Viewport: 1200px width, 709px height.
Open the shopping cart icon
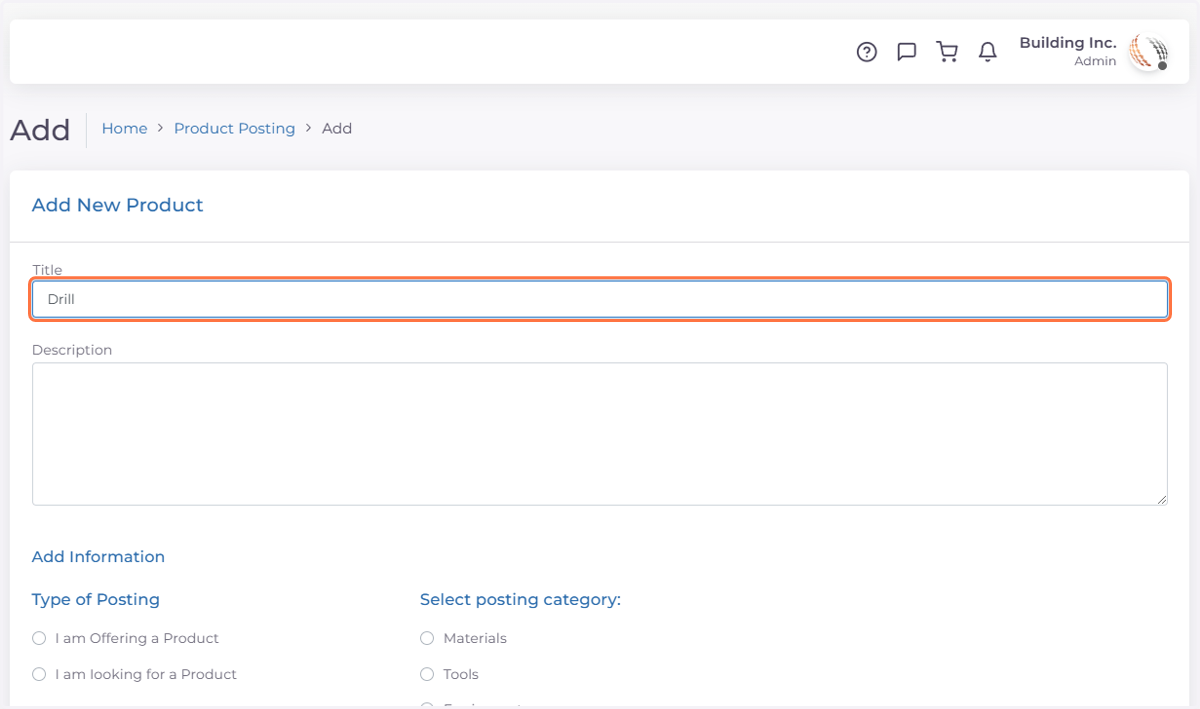pyautogui.click(x=947, y=52)
